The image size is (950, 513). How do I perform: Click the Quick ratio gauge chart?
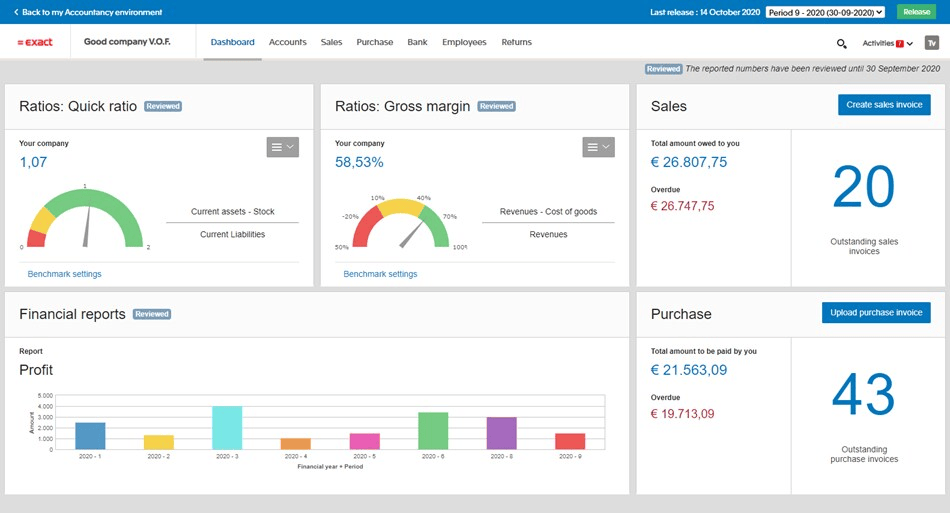tap(85, 216)
